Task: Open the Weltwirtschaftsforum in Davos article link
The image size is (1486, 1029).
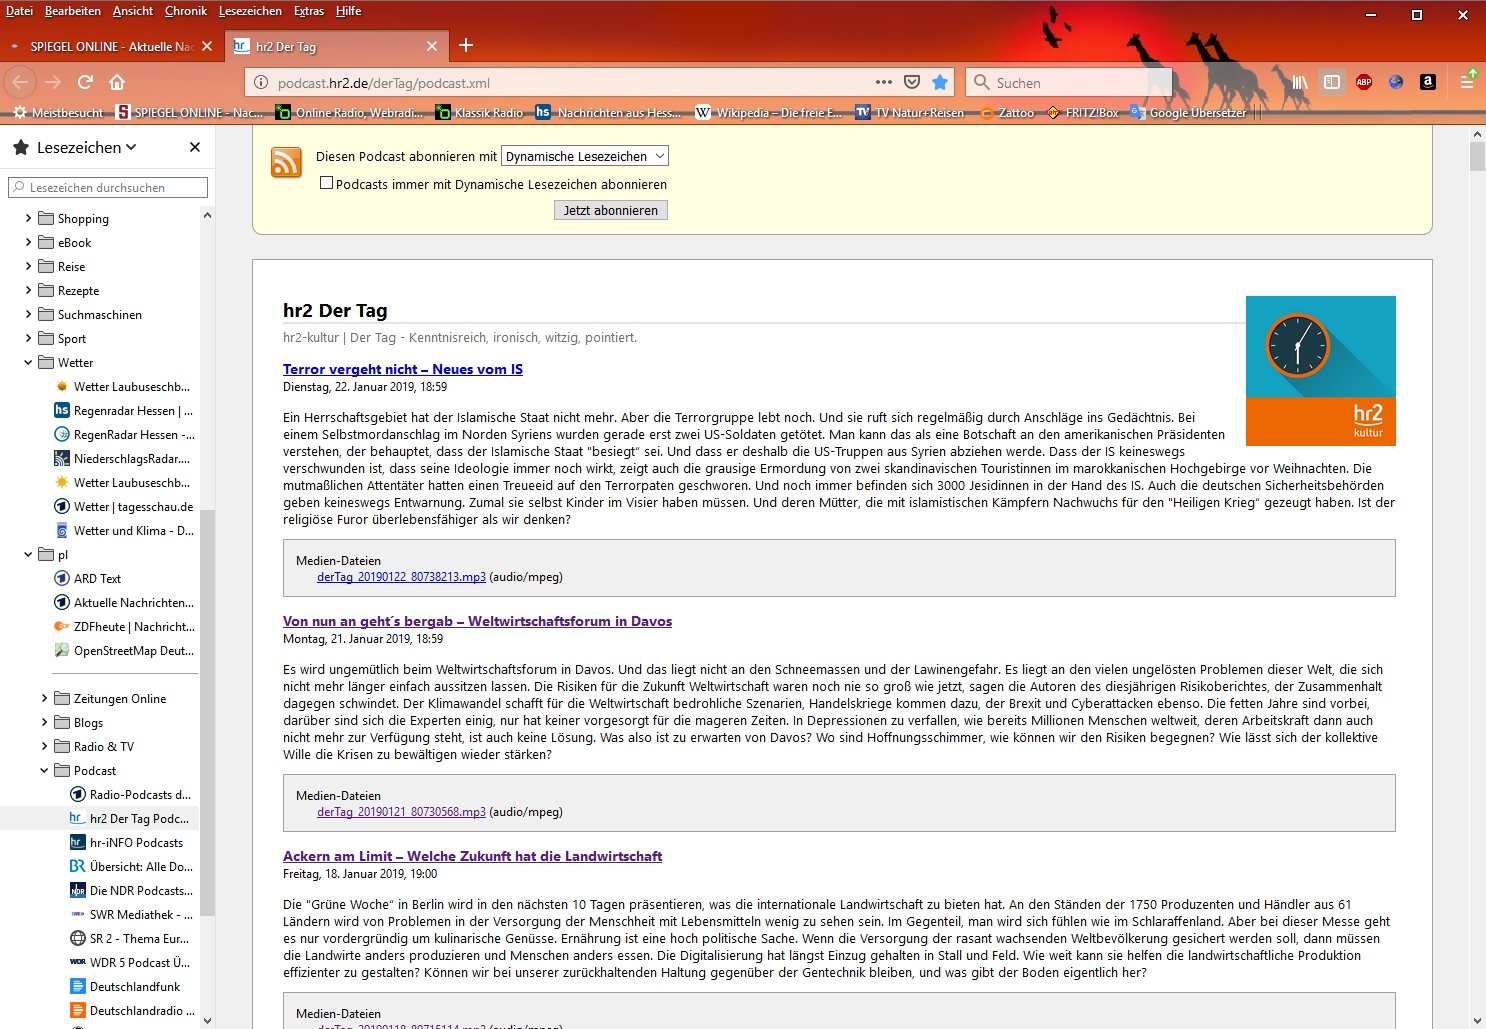Action: coord(478,621)
